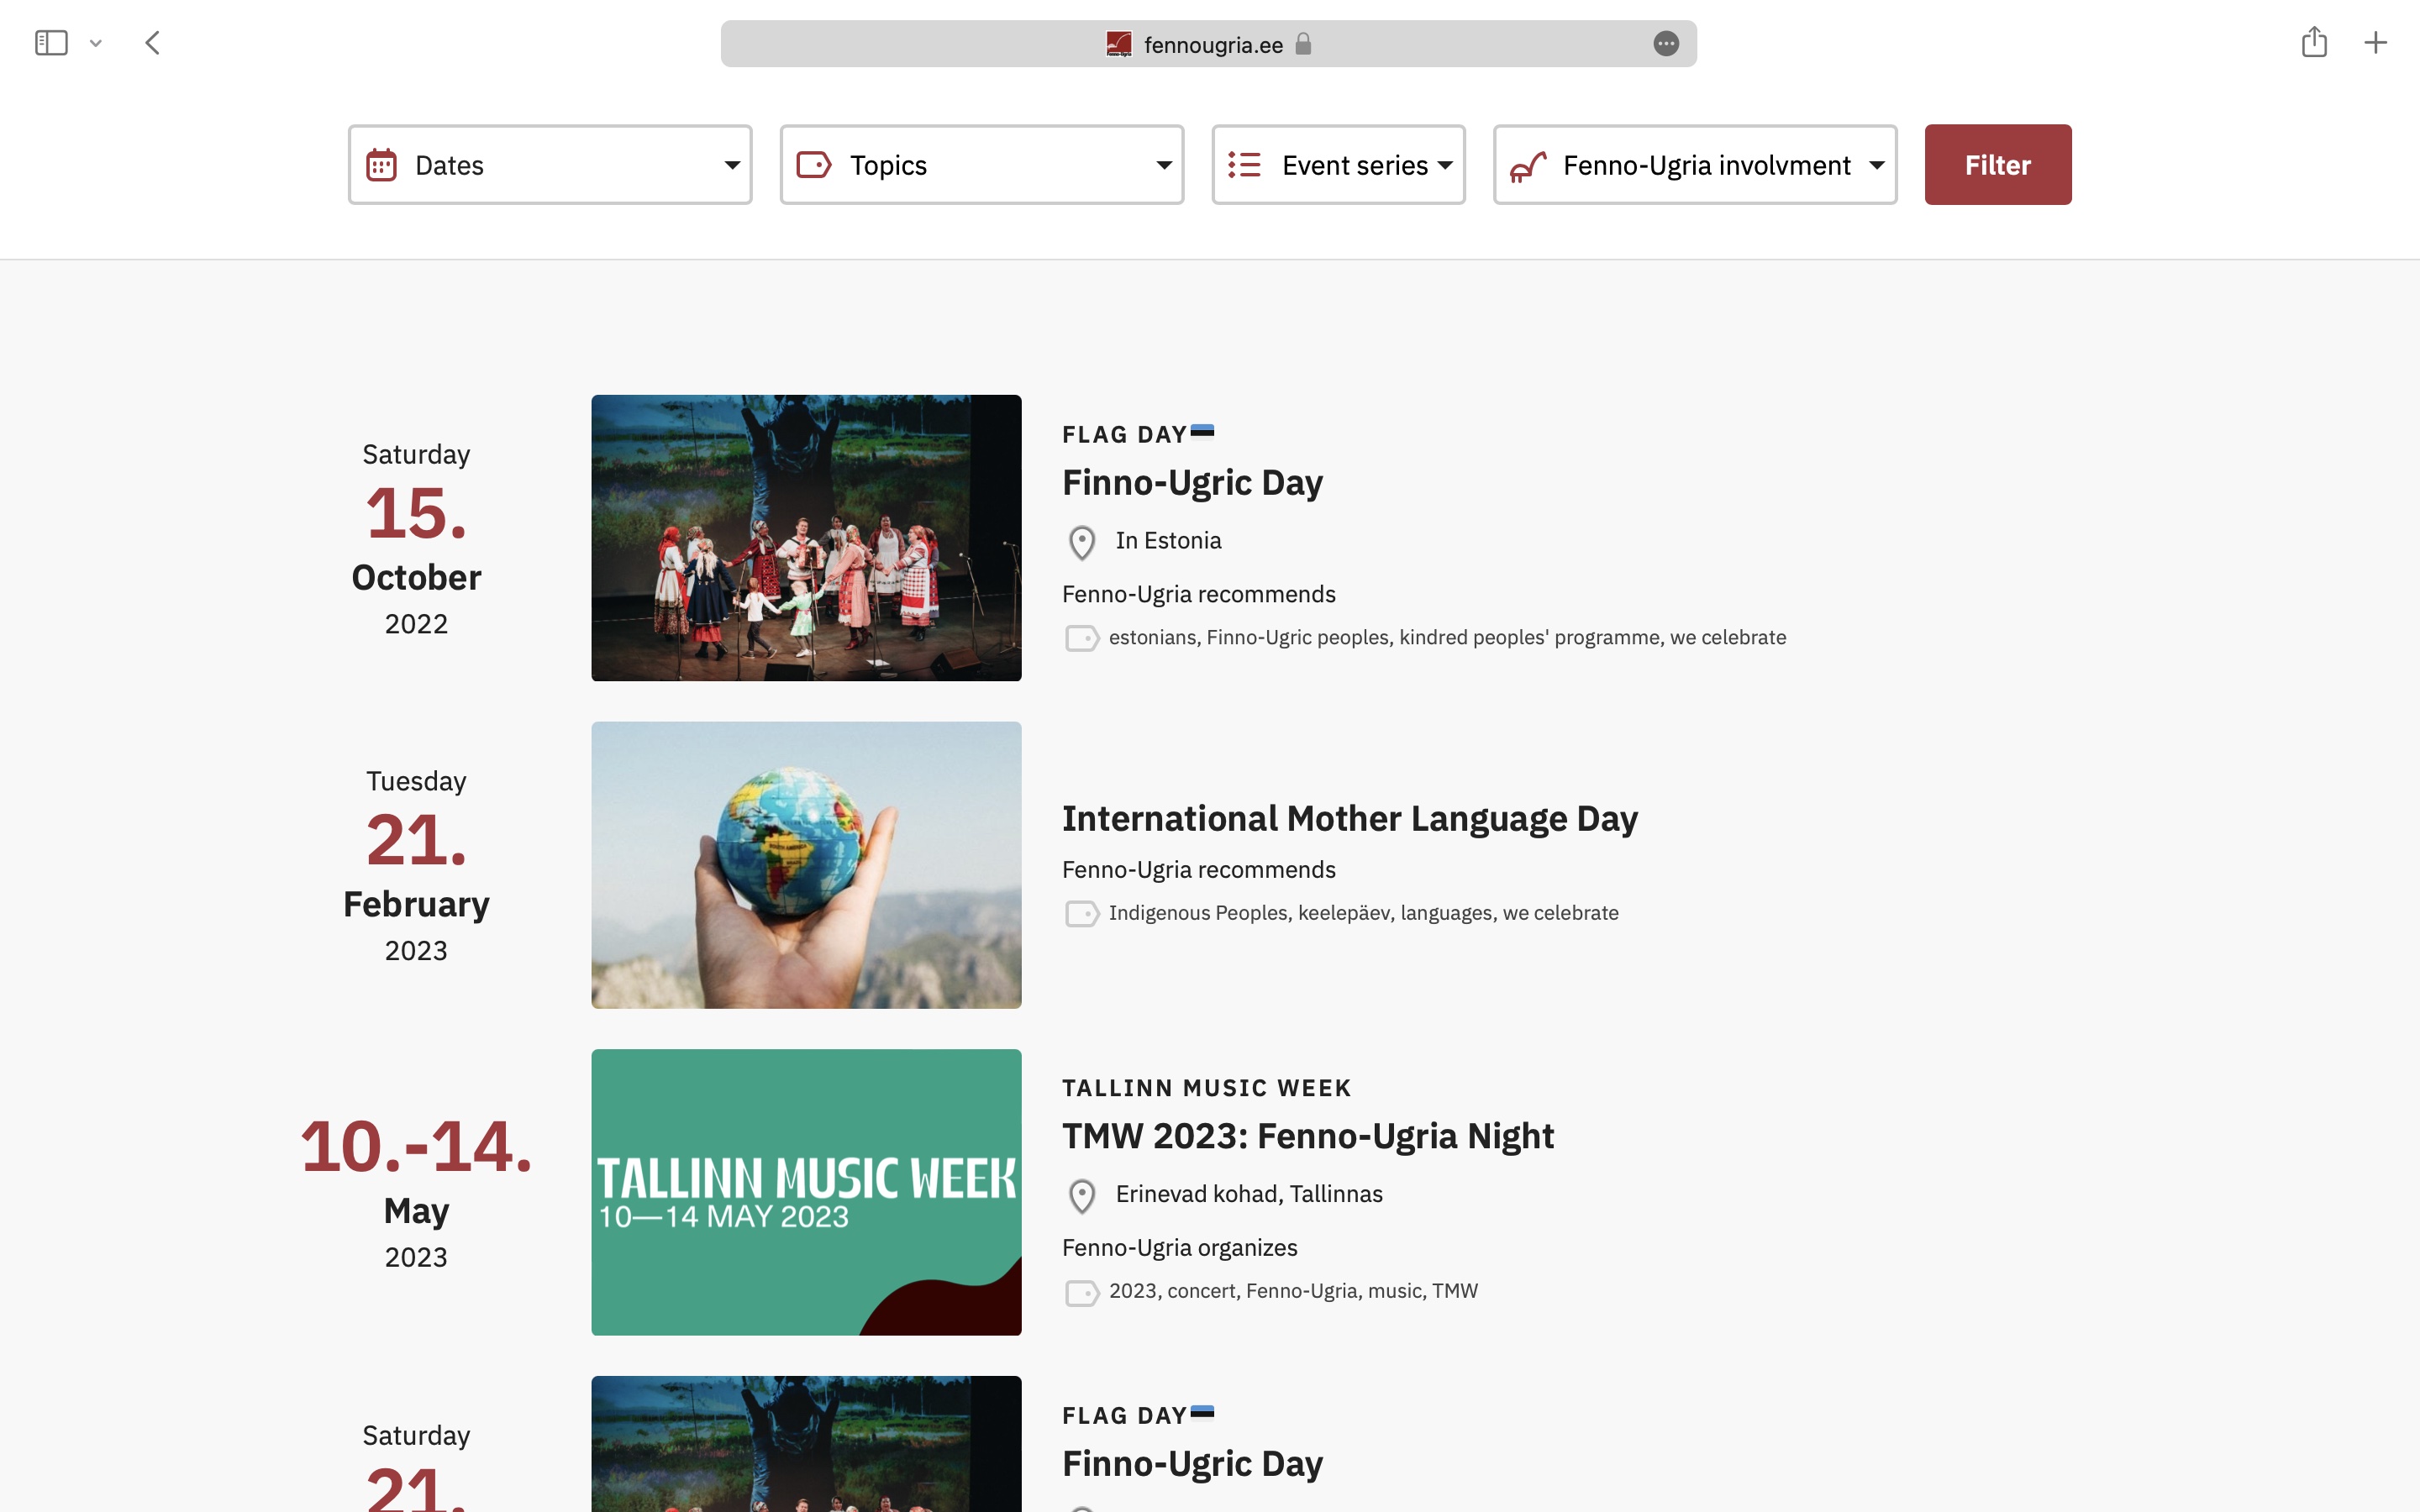Viewport: 2420px width, 1512px height.
Task: Expand the Topics dropdown
Action: (982, 165)
